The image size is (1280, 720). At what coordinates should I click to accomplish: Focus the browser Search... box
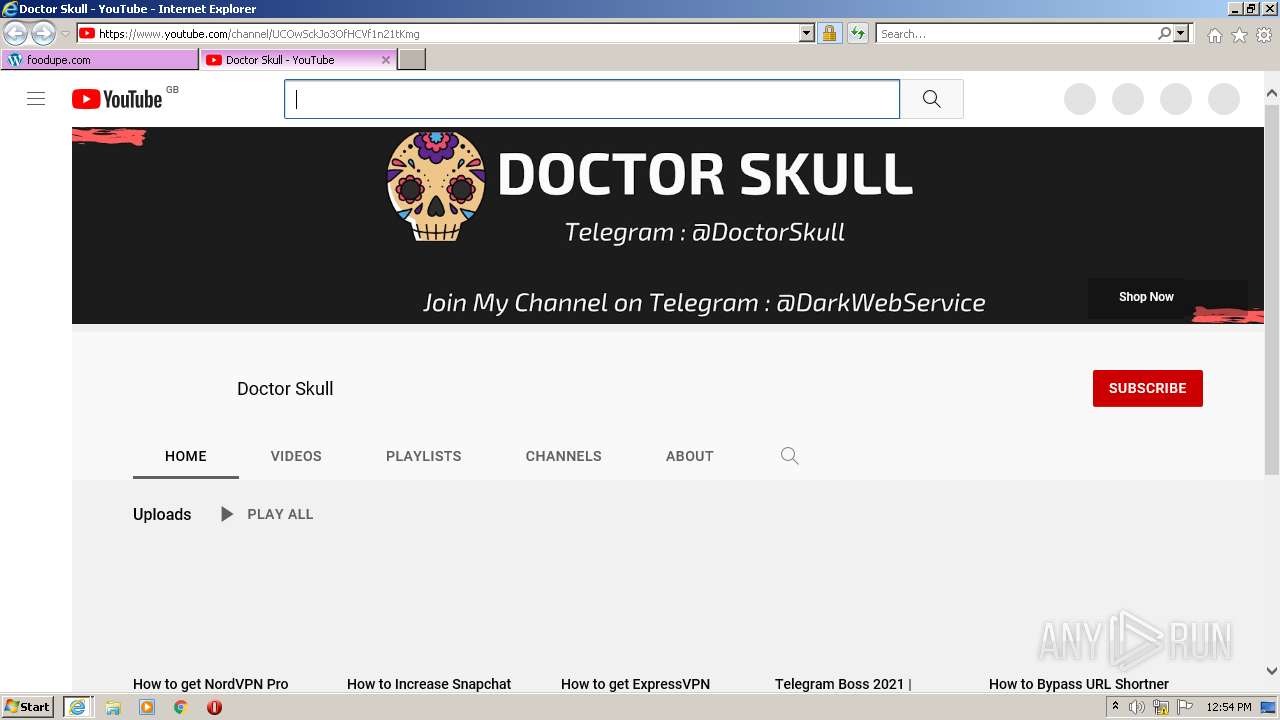(x=1016, y=33)
